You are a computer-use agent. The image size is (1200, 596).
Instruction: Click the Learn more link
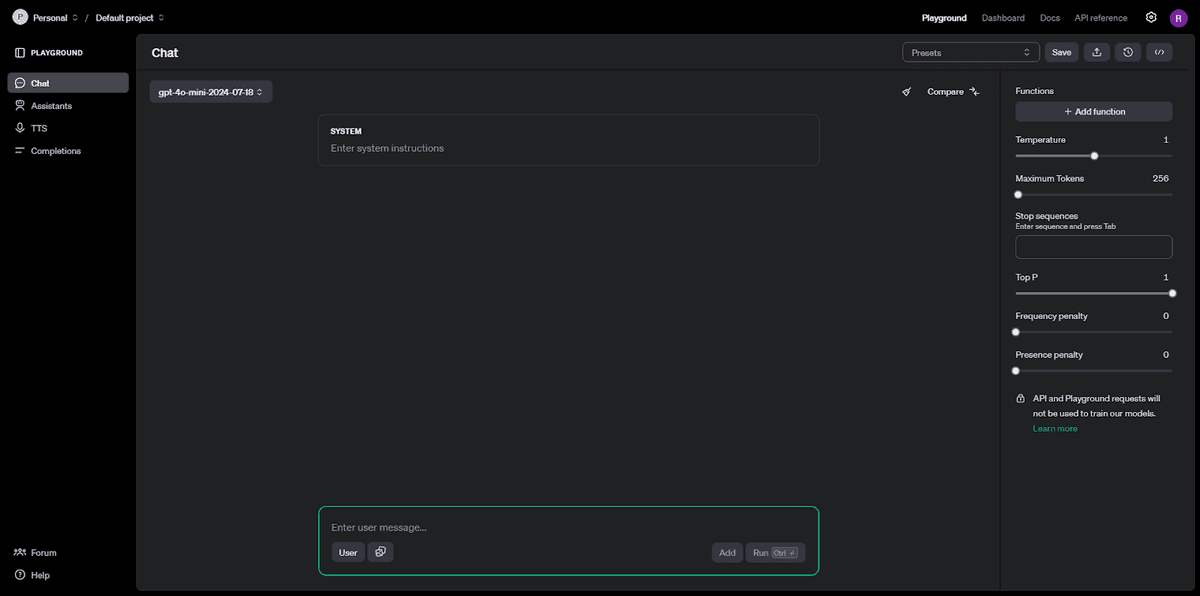[1055, 429]
